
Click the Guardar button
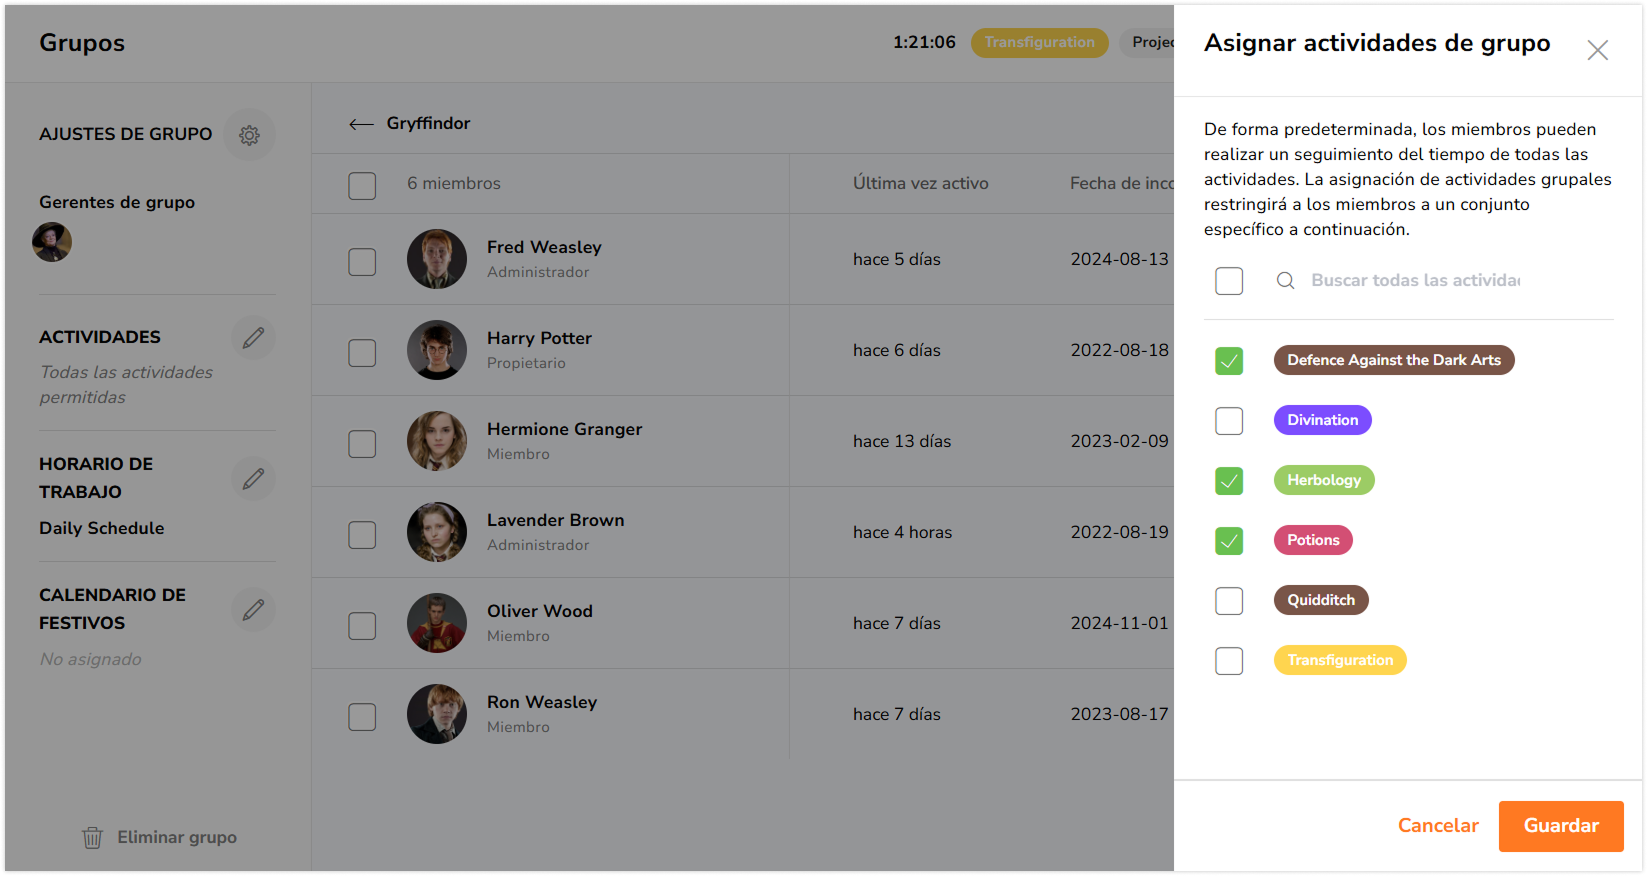(x=1560, y=826)
